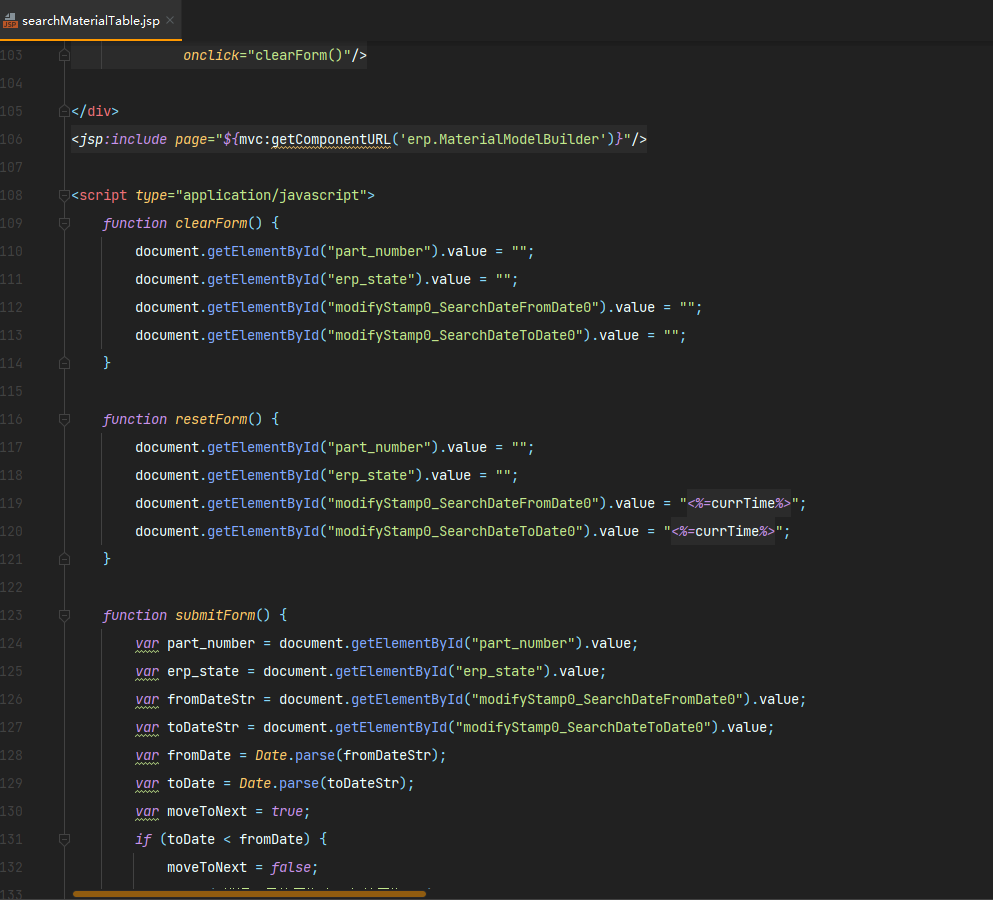Close the searchMaterialTable.jsp tab
The image size is (993, 900).
170,21
